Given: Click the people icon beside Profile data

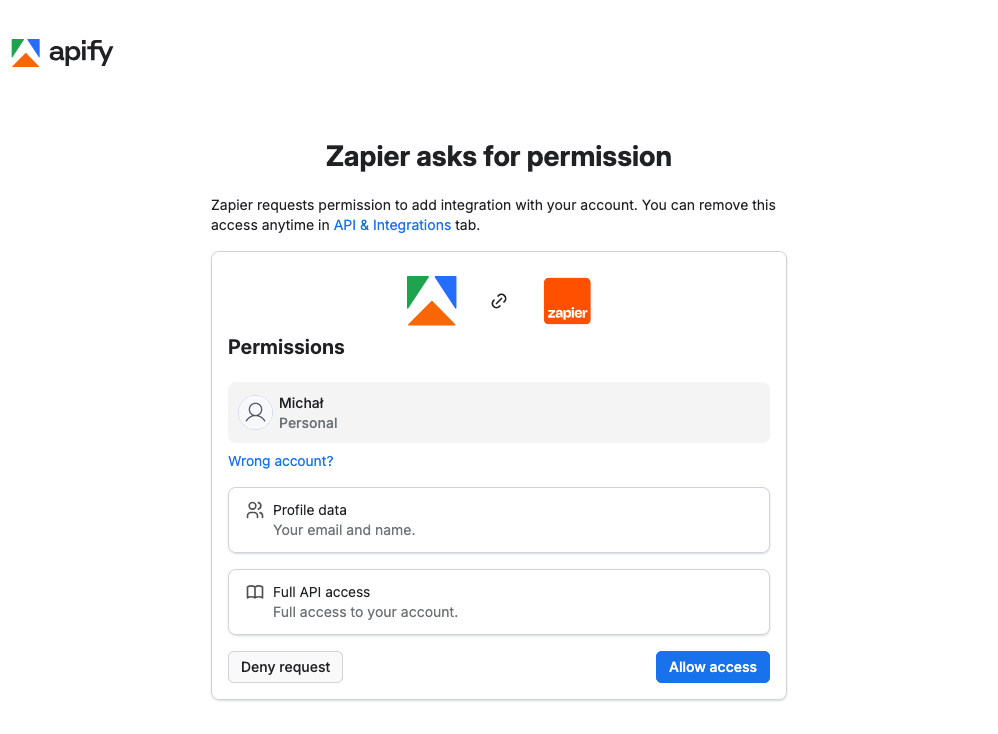Looking at the screenshot, I should (255, 510).
